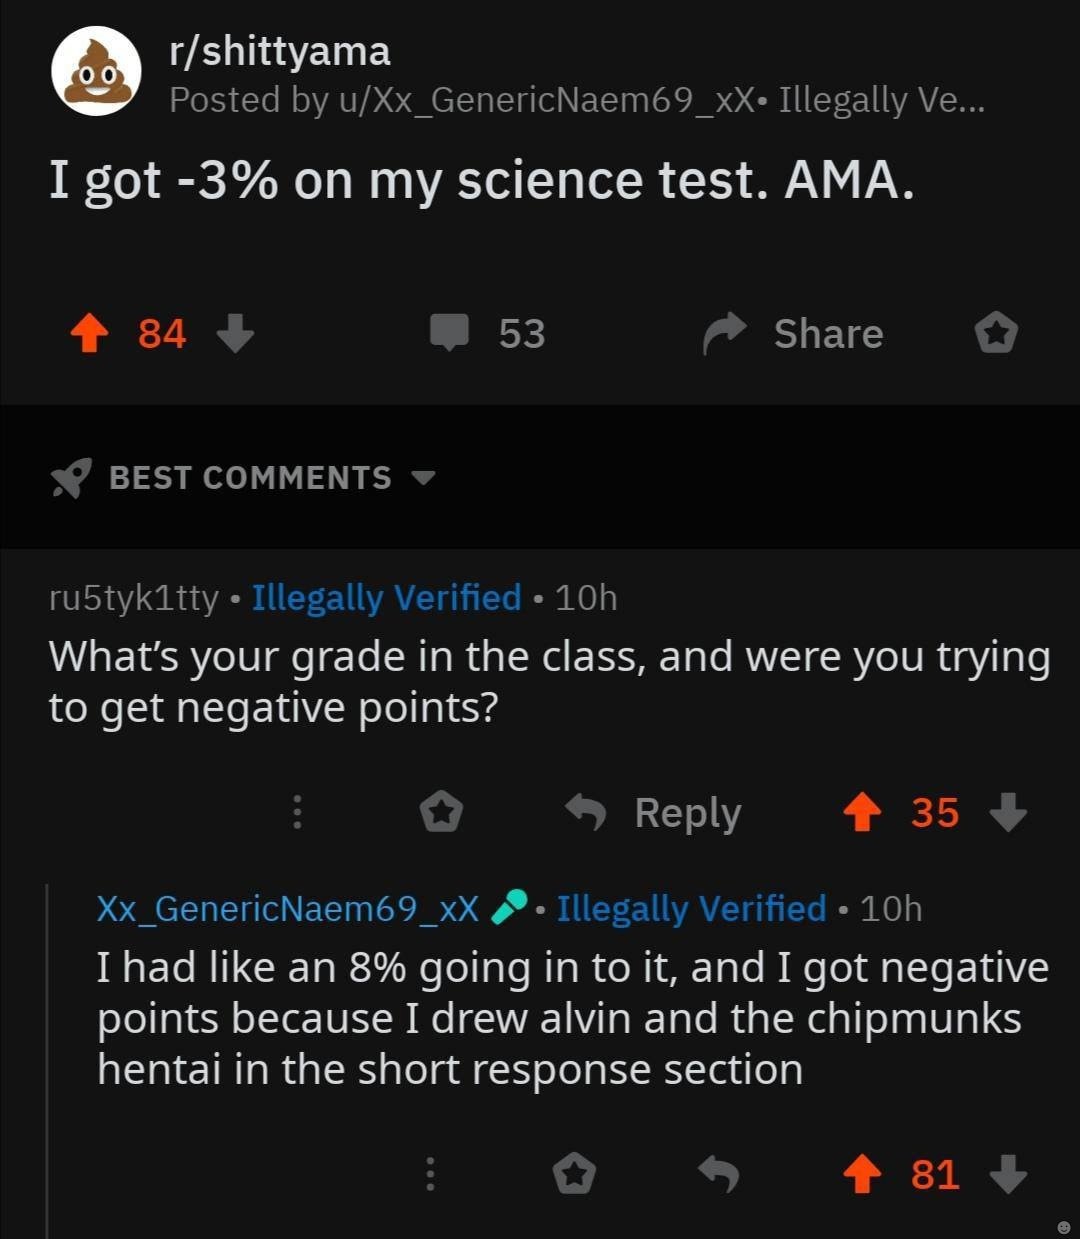
Task: Open the post's 53 comments icon
Action: point(450,333)
